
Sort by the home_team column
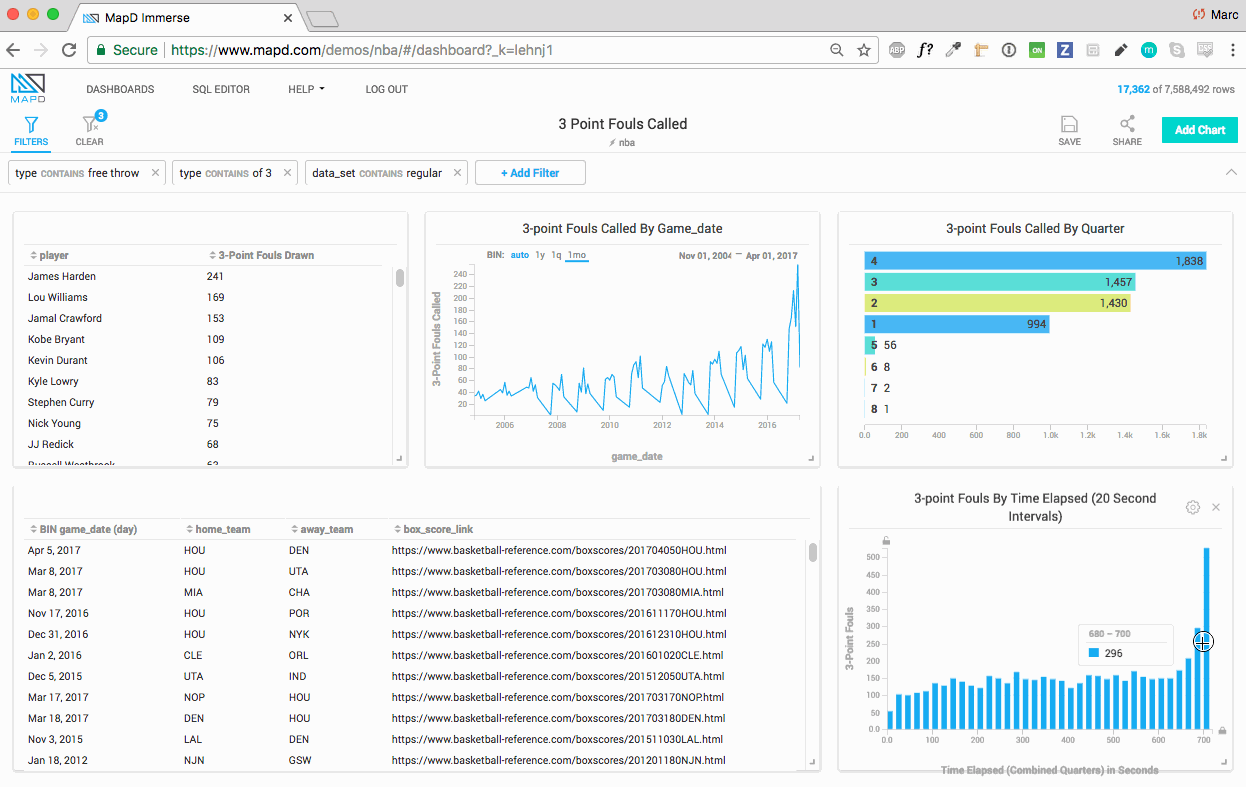click(218, 529)
